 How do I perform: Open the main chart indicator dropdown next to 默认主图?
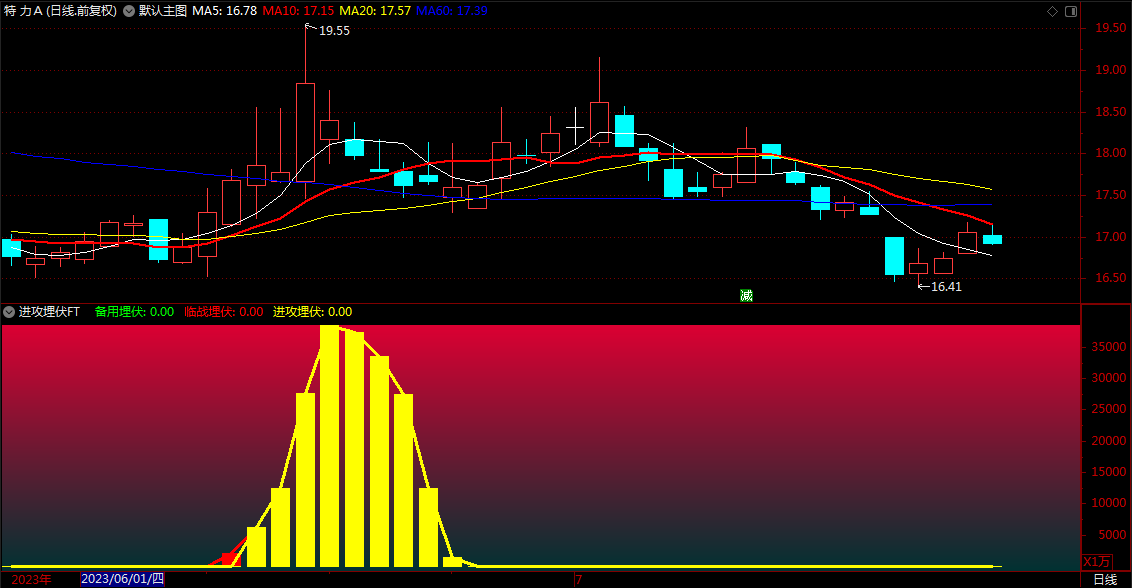pos(129,11)
